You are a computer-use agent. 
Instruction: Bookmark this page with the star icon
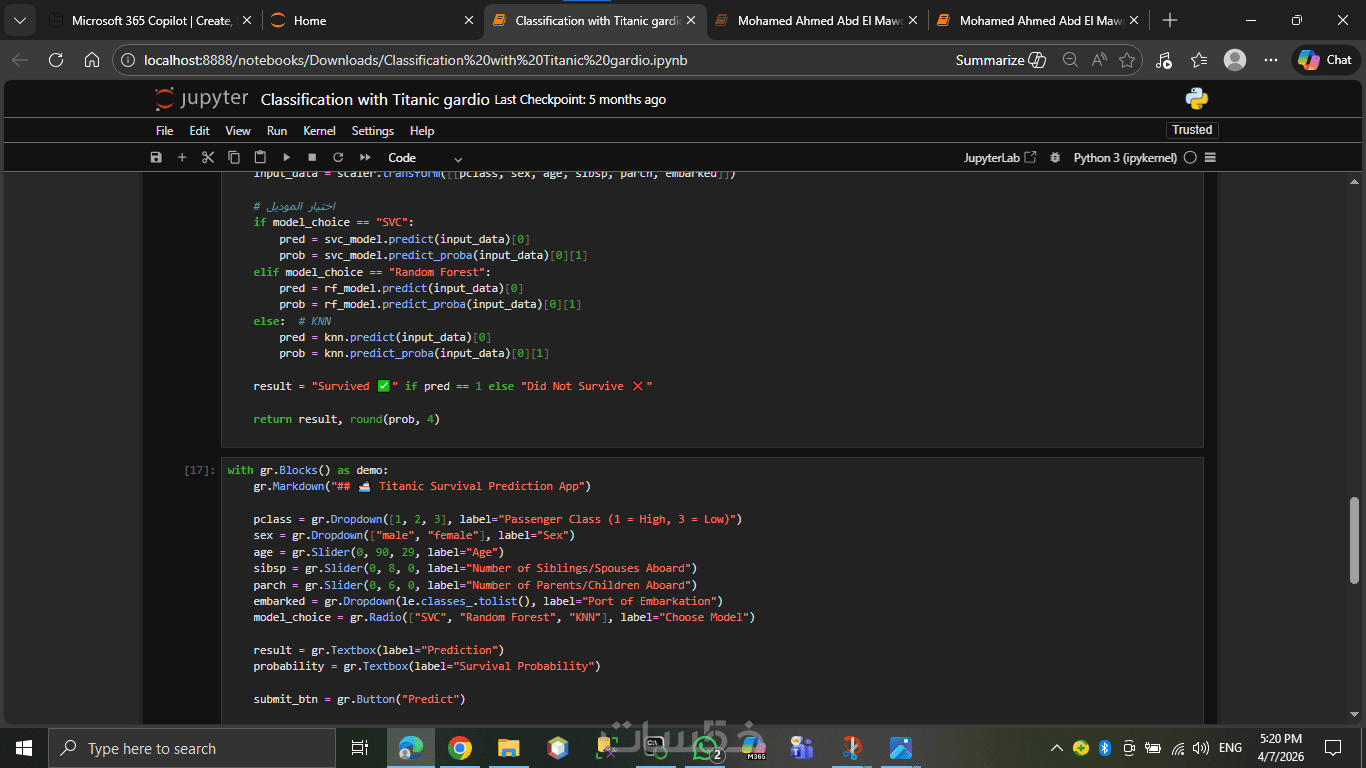pyautogui.click(x=1127, y=60)
